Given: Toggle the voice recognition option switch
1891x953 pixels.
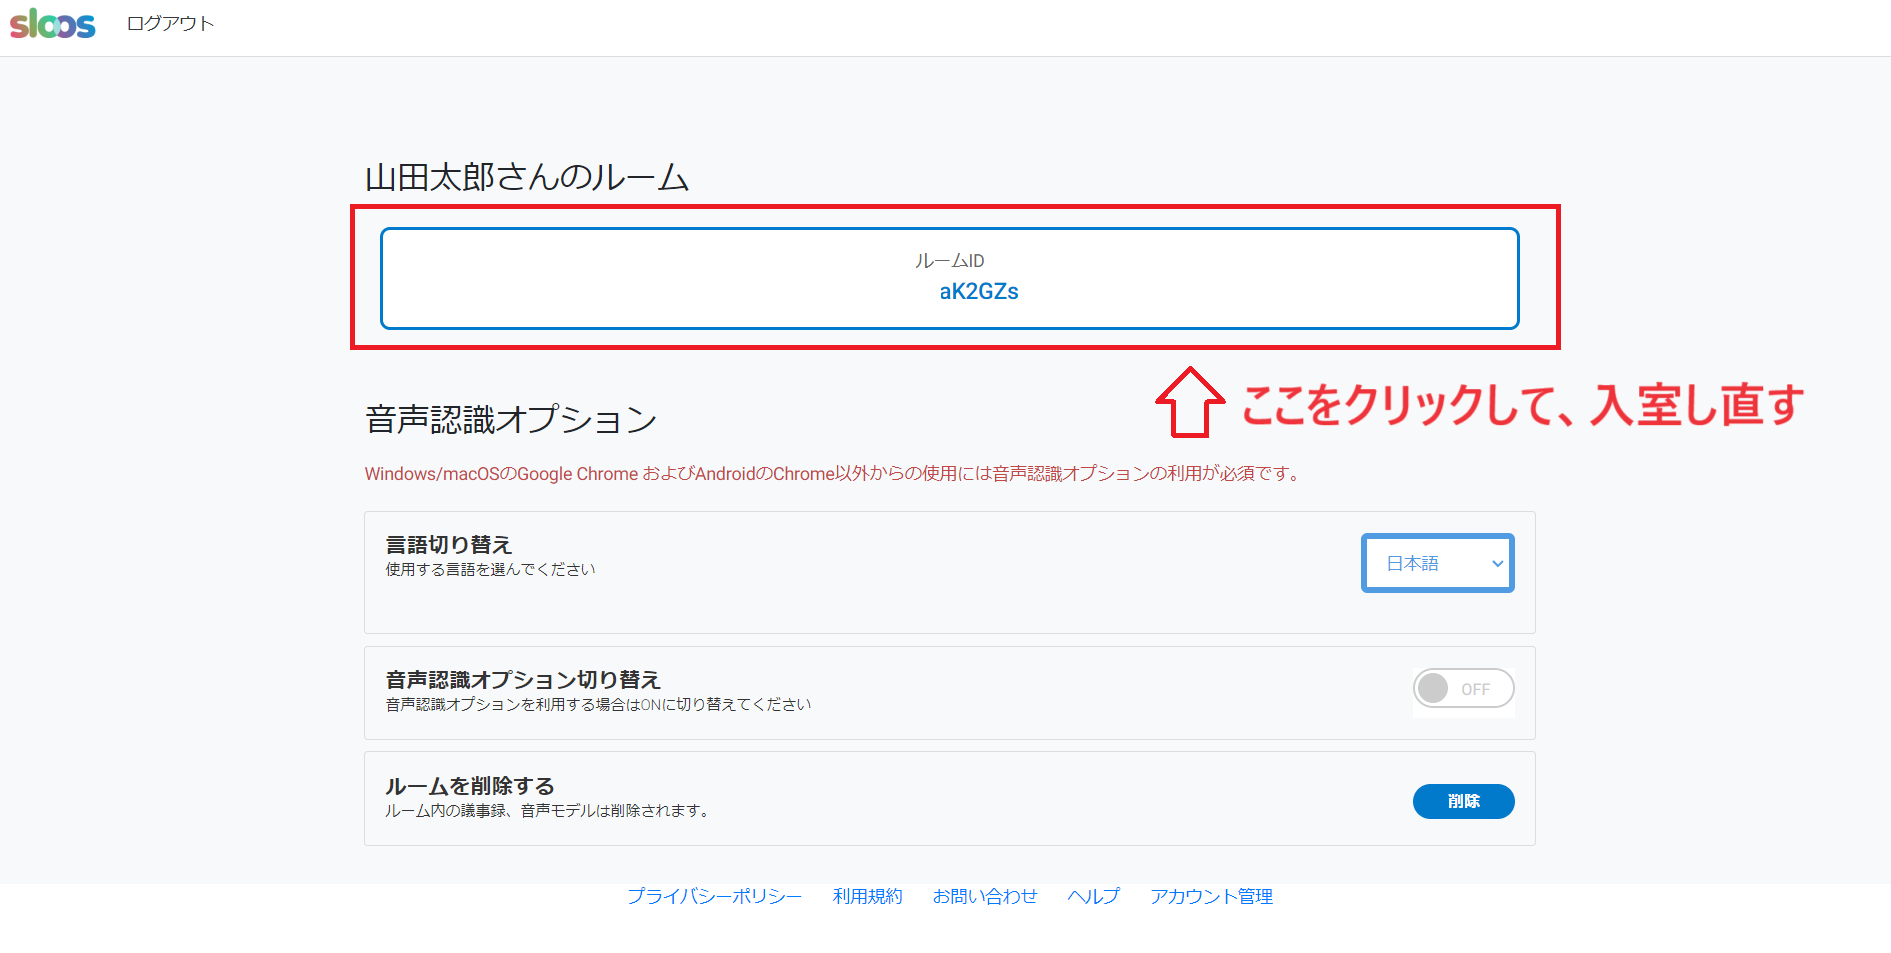Looking at the screenshot, I should tap(1462, 689).
